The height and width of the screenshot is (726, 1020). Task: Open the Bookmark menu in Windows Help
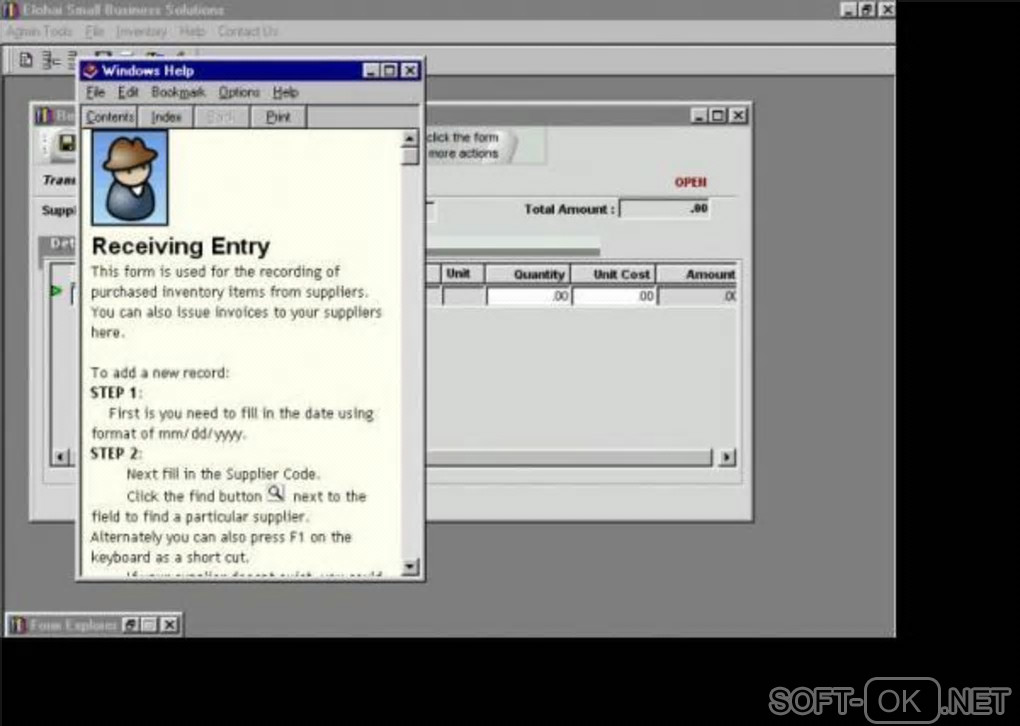(x=178, y=92)
